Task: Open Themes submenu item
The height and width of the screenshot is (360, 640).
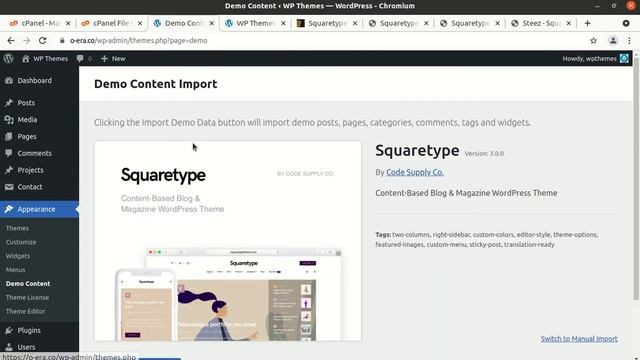Action: click(x=17, y=228)
